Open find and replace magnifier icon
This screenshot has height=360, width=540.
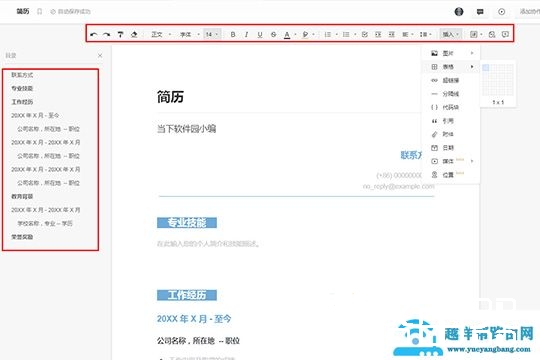492,34
